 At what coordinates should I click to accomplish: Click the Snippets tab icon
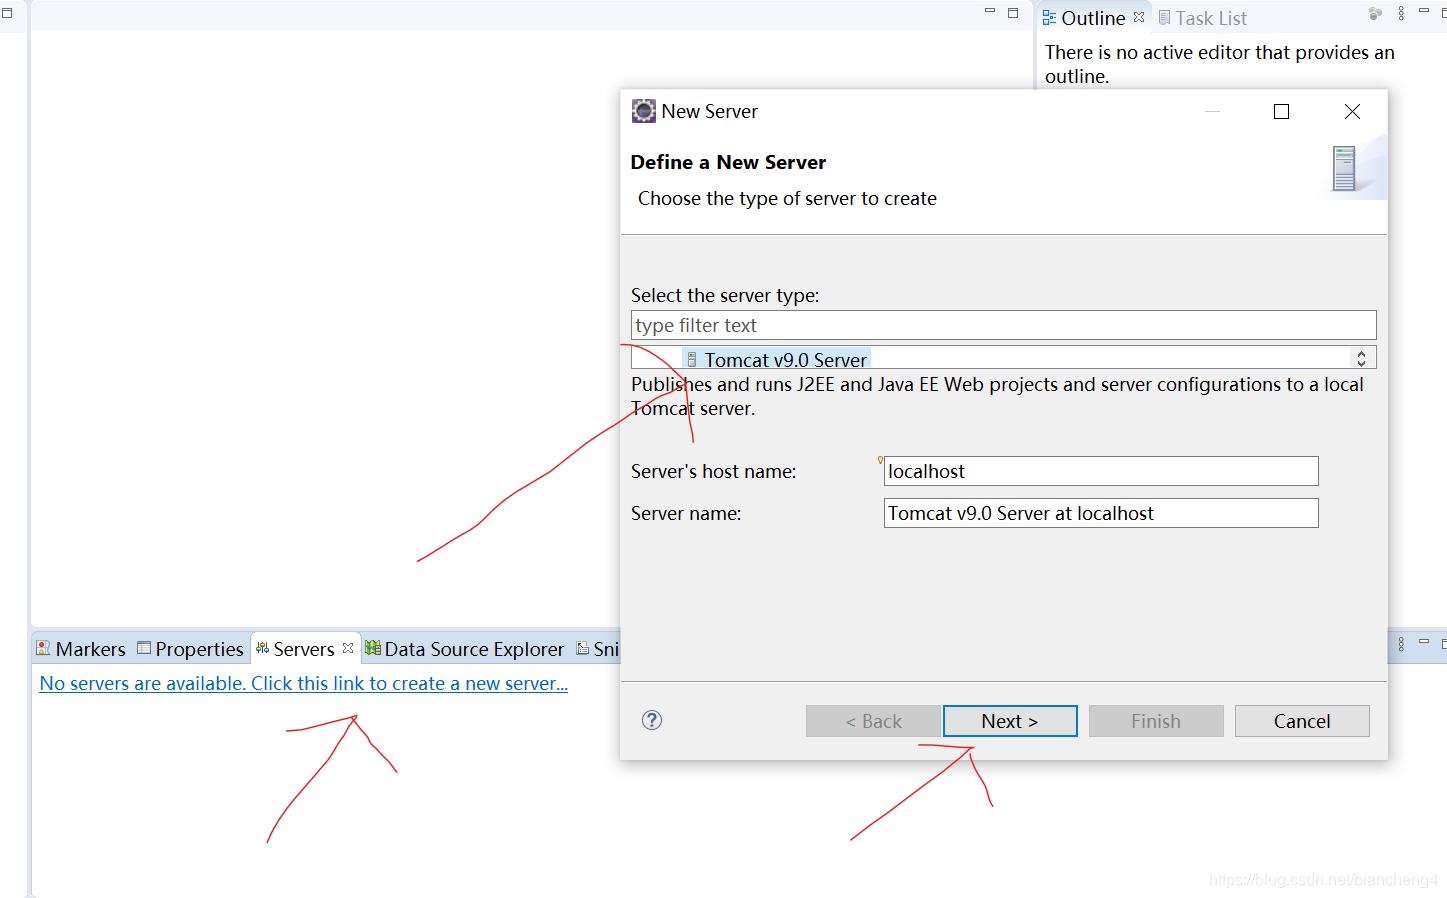click(583, 648)
